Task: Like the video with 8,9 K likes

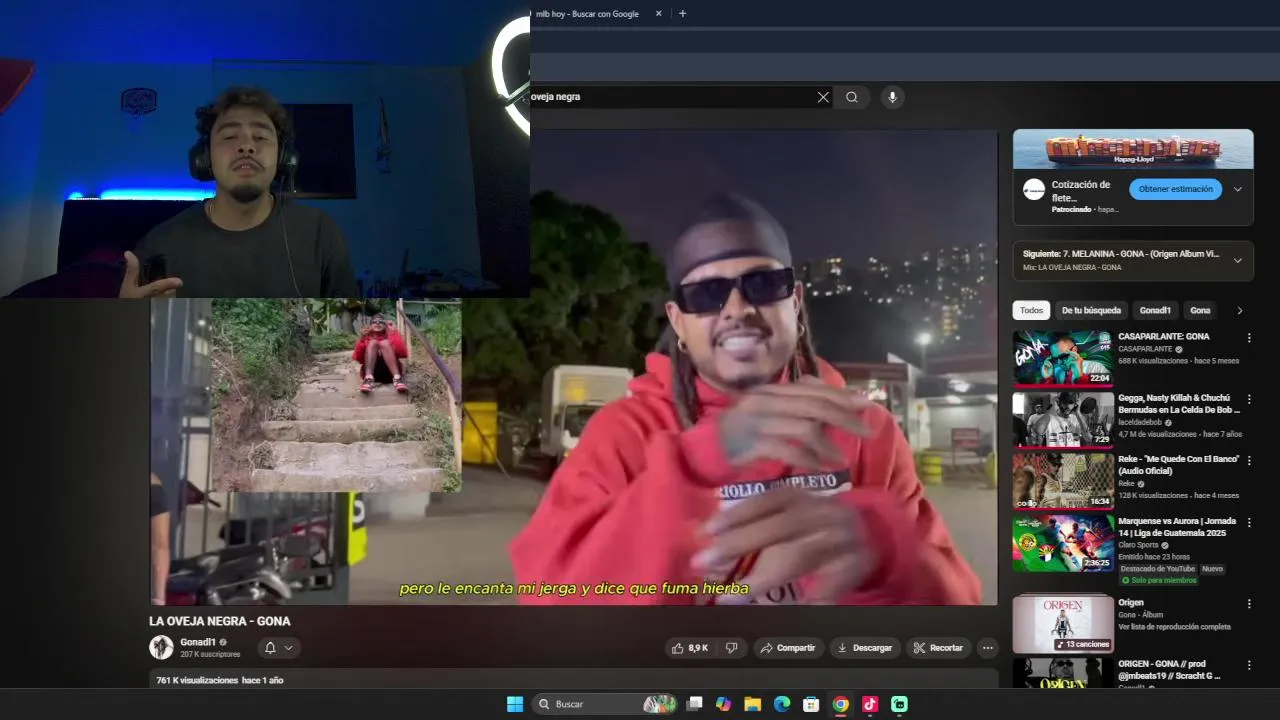Action: click(x=689, y=648)
